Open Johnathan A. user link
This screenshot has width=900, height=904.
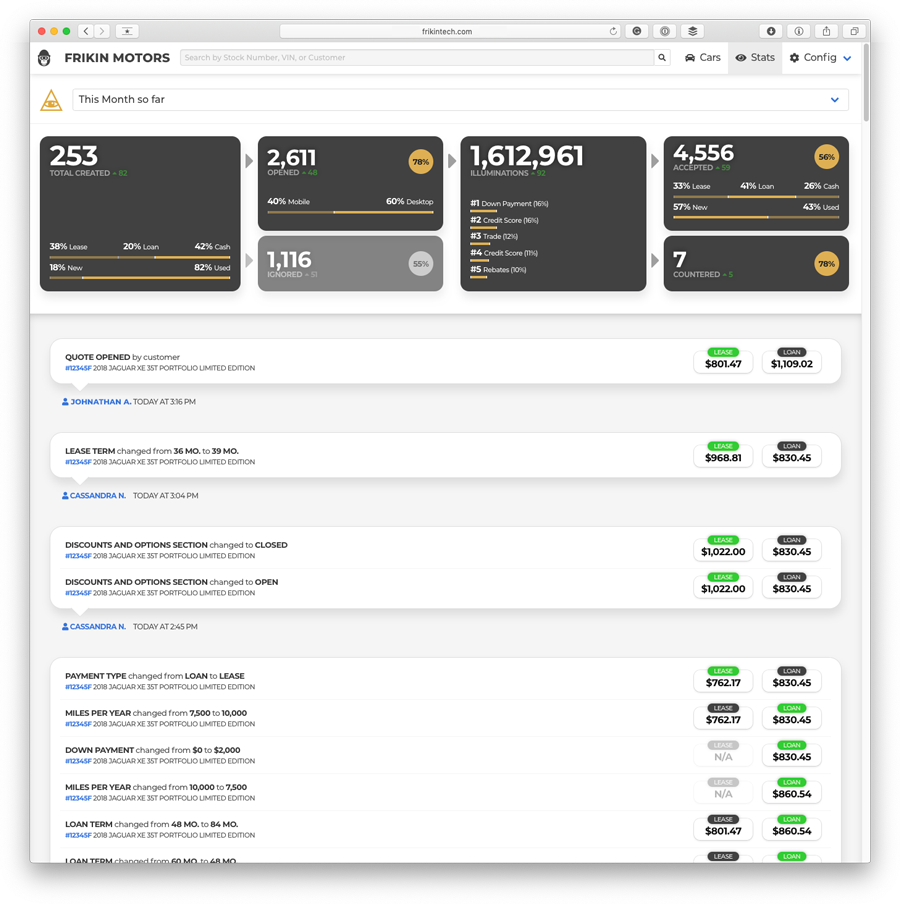tap(96, 402)
